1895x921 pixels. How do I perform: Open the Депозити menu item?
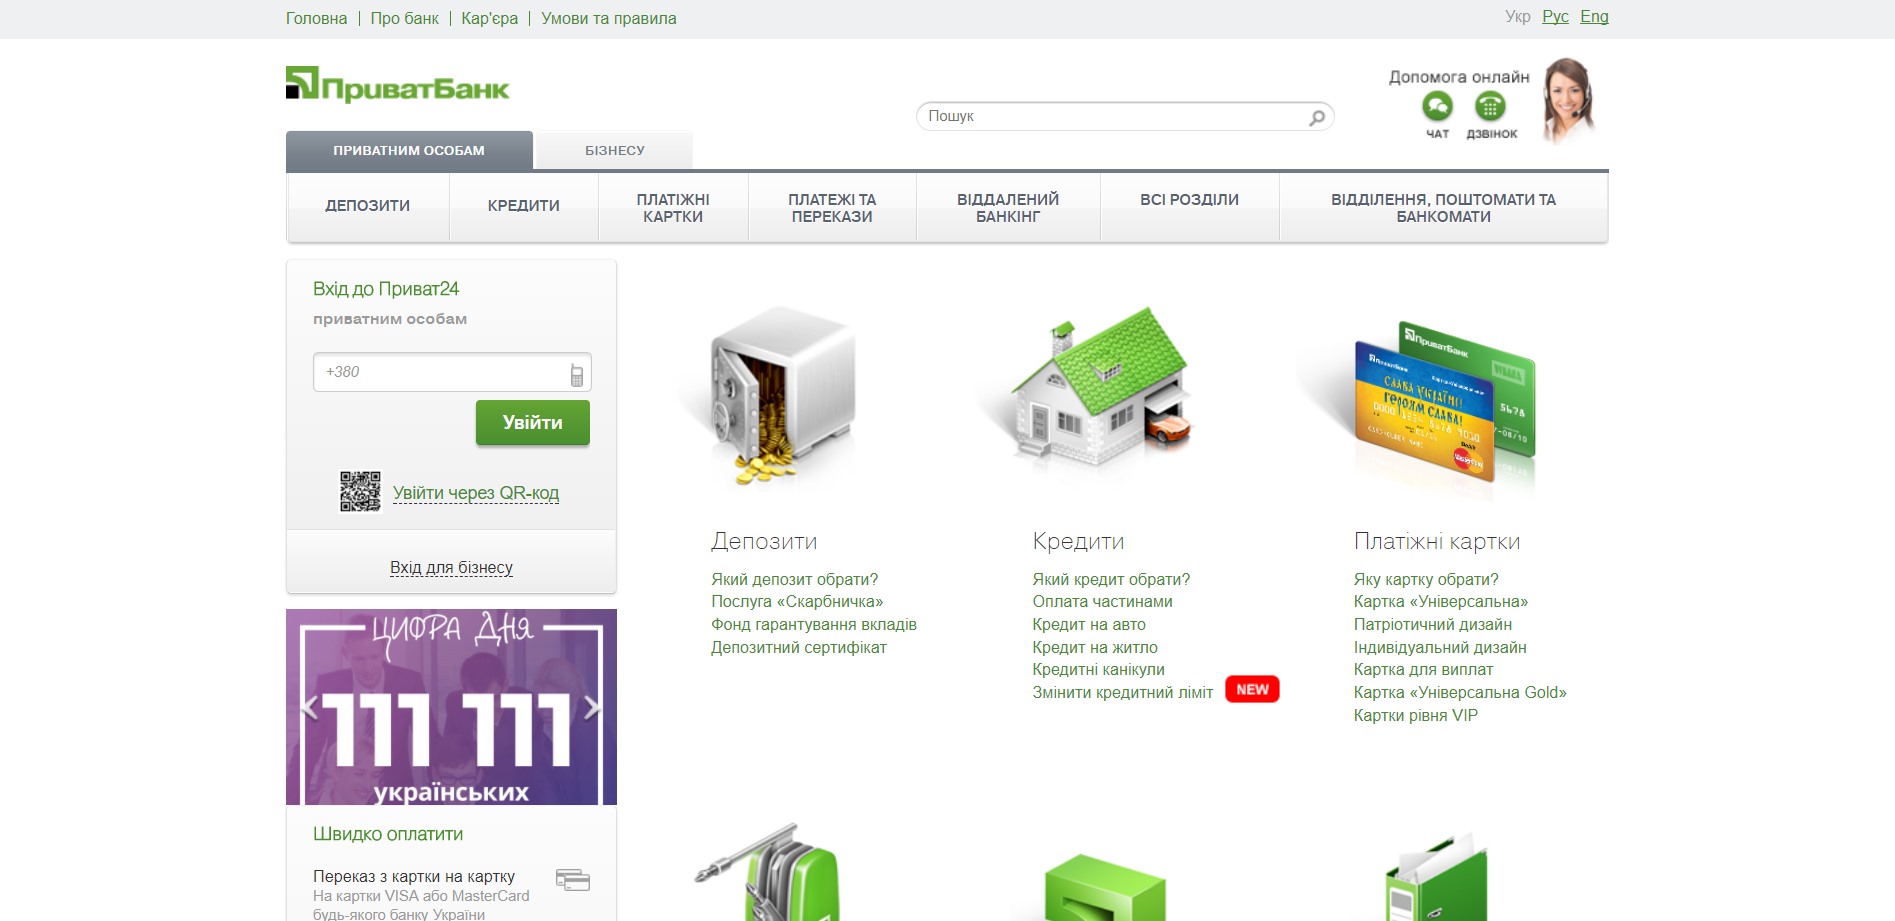[x=368, y=206]
